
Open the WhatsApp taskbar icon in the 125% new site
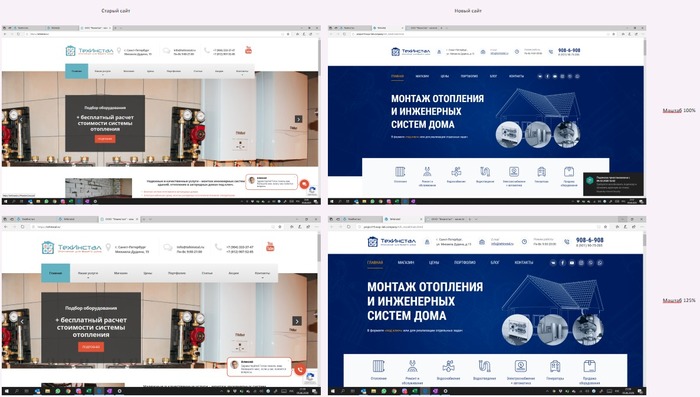(x=383, y=392)
